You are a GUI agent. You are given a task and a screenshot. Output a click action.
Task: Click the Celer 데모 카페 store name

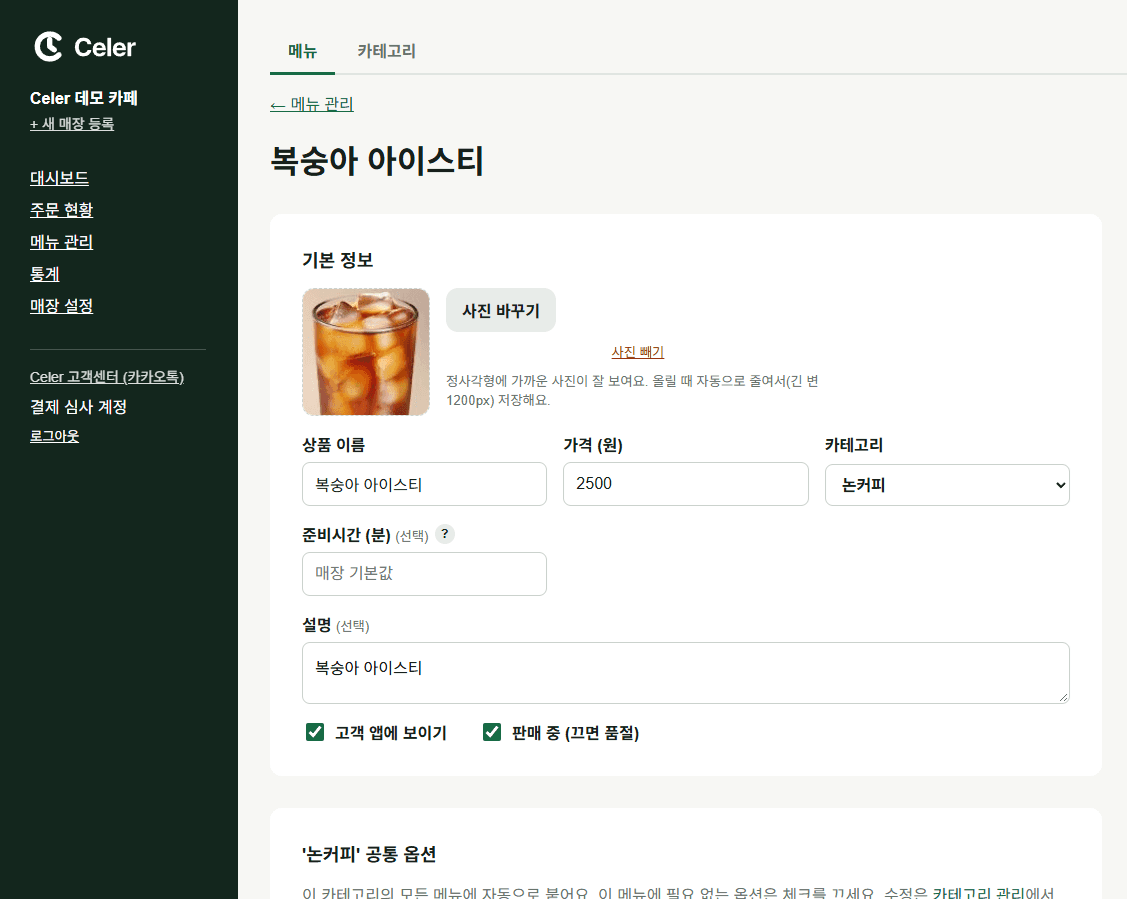click(x=84, y=98)
